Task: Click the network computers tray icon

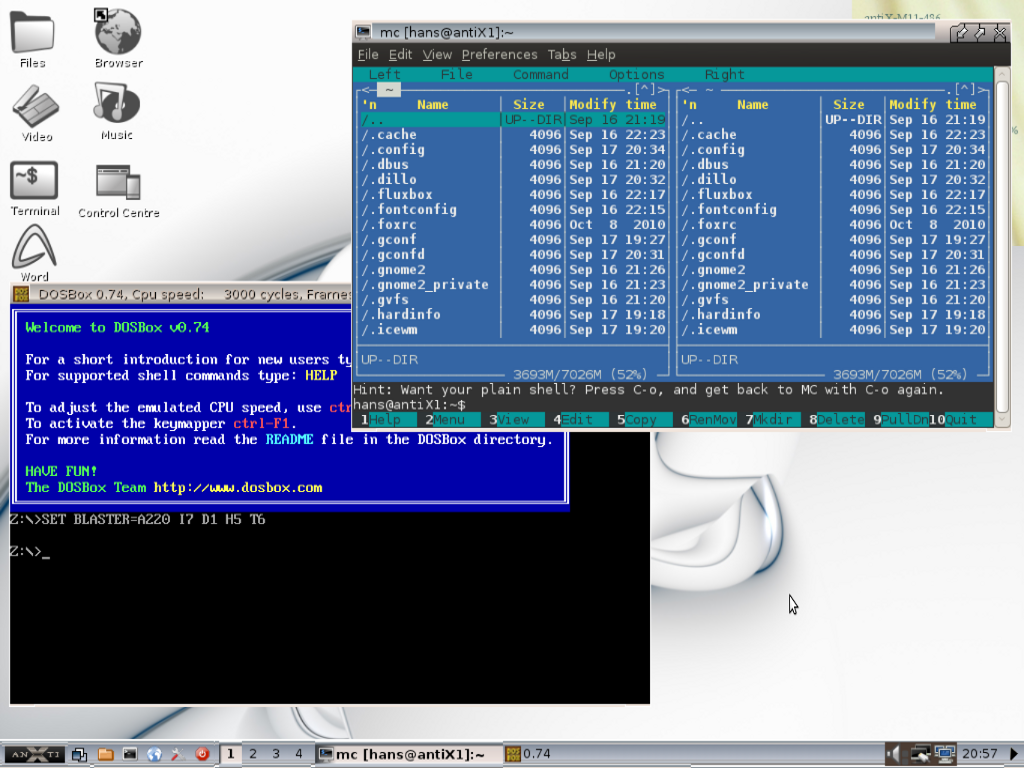Action: (x=944, y=754)
